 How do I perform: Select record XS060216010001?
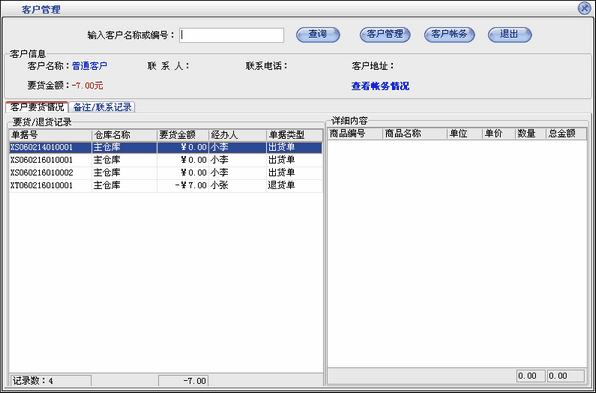[166, 160]
